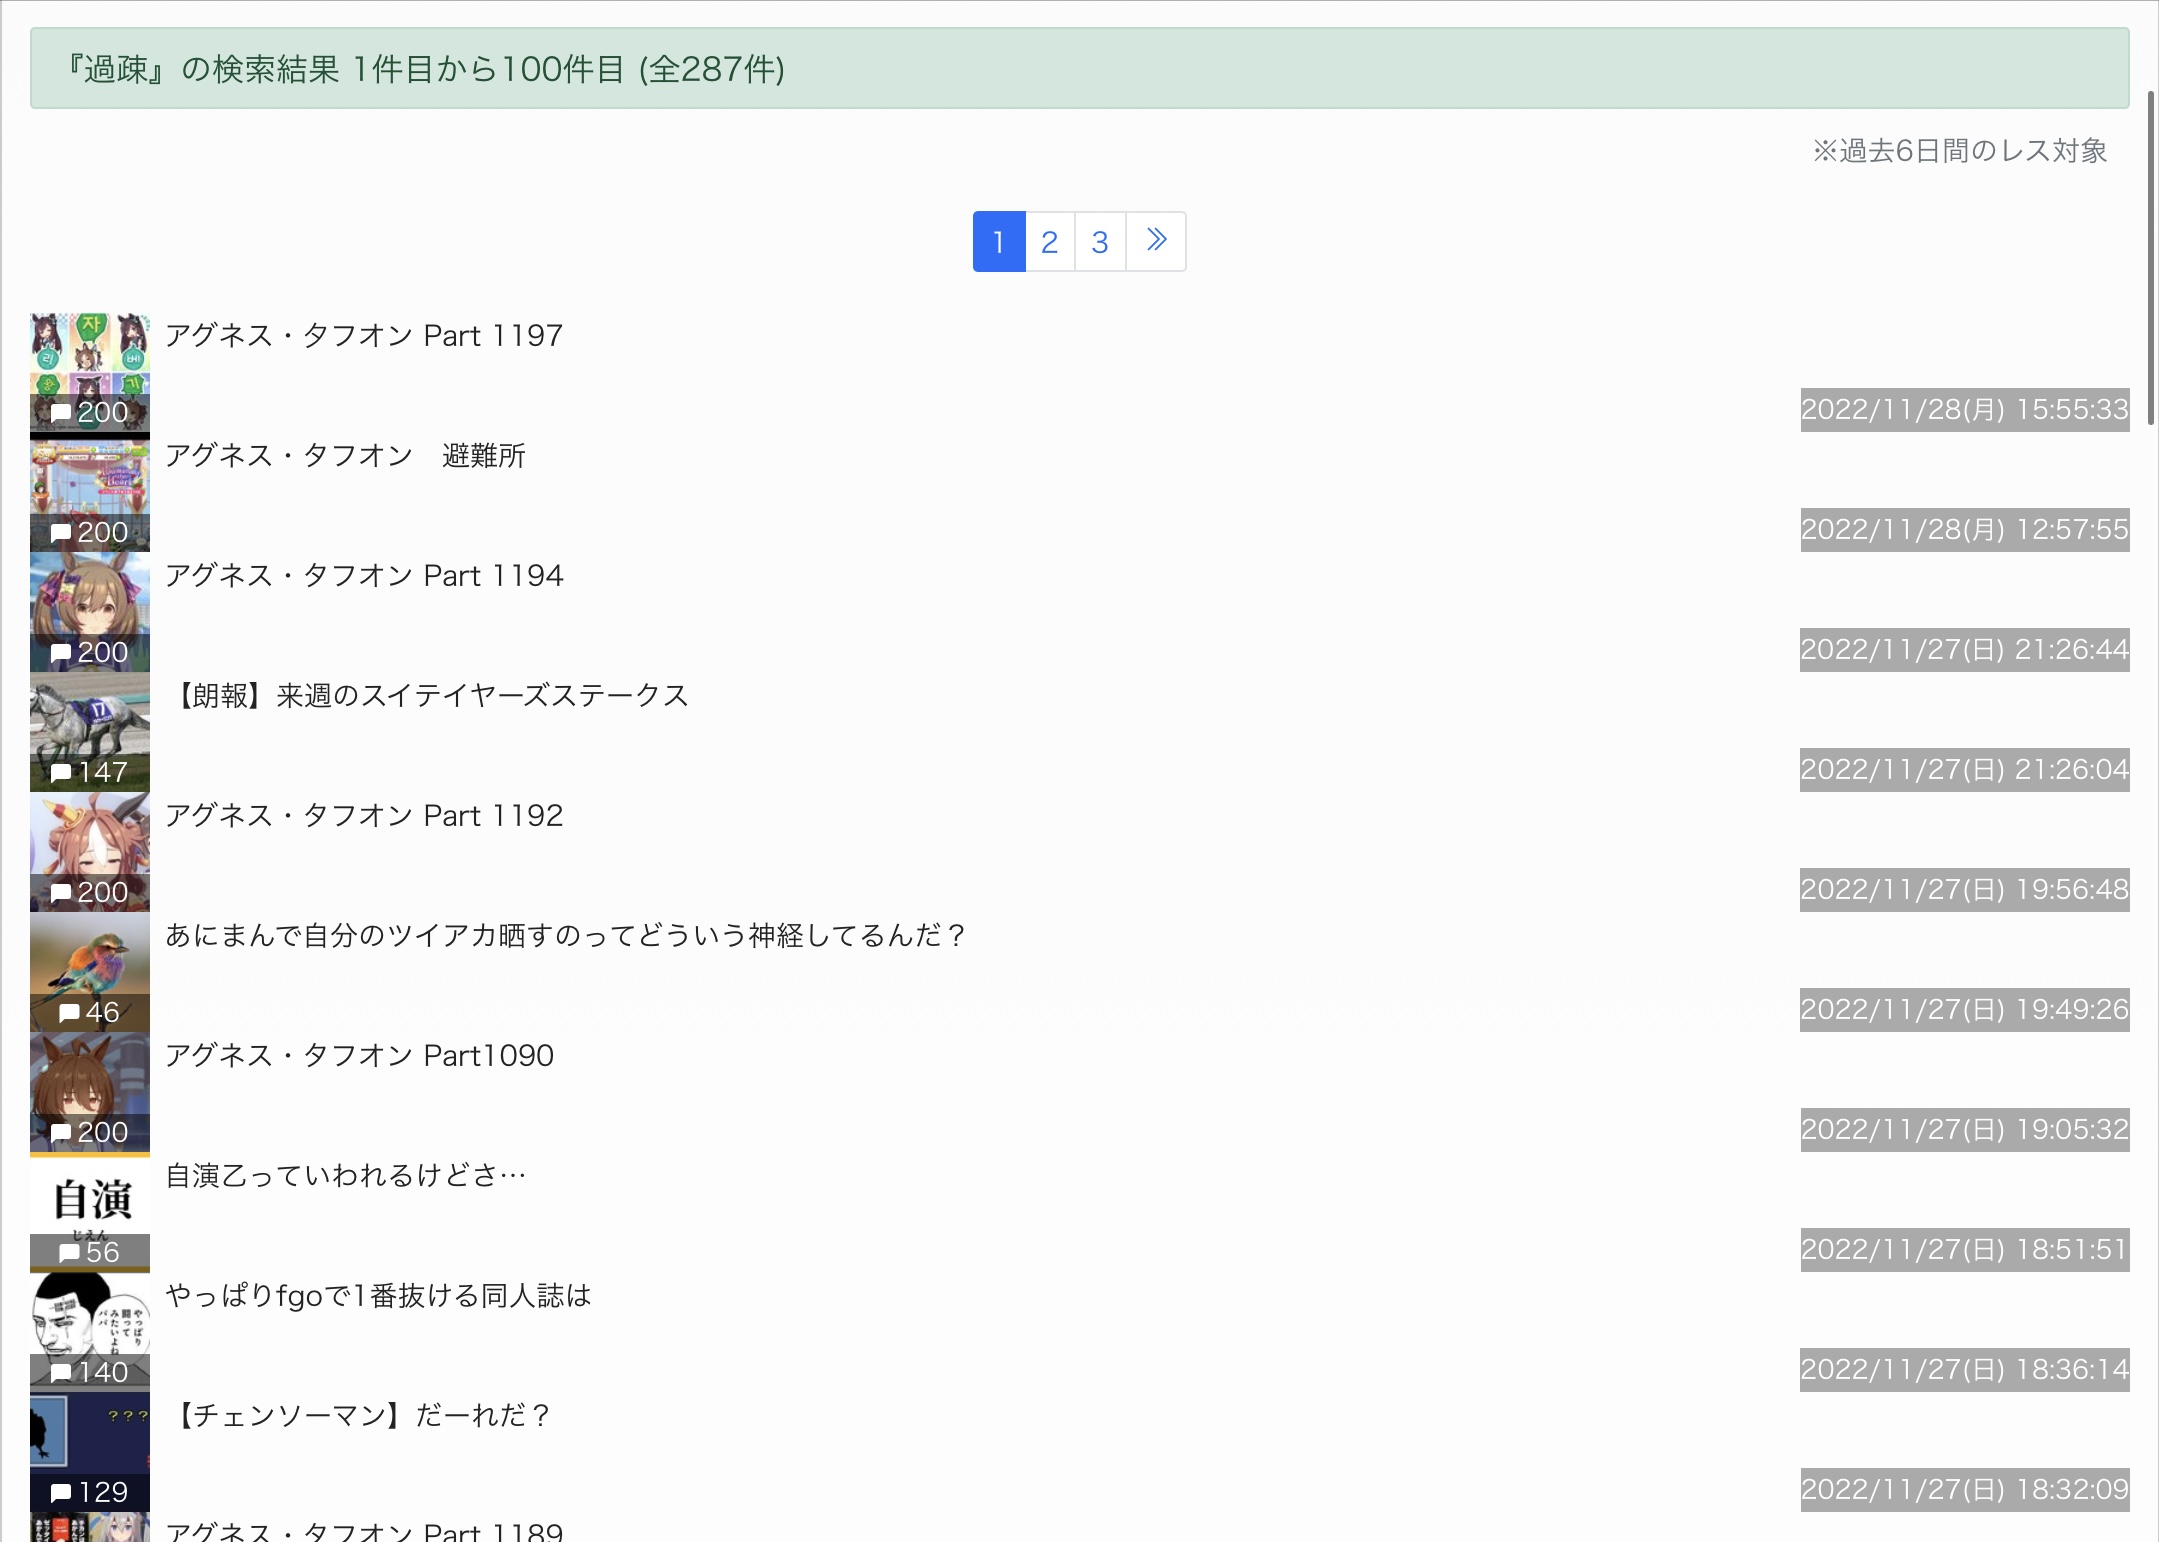The image size is (2159, 1542).
Task: Go to next pages with double-chevron icon
Action: [1156, 241]
